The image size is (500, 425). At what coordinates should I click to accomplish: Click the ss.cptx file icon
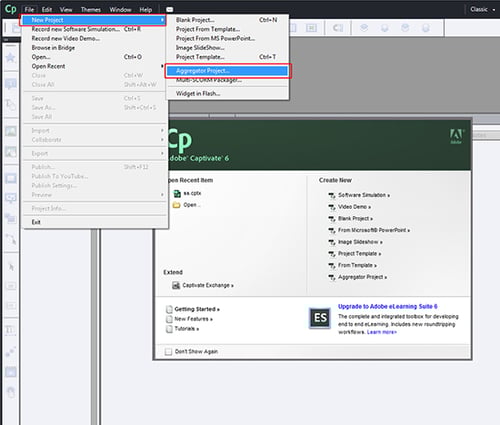pyautogui.click(x=177, y=193)
